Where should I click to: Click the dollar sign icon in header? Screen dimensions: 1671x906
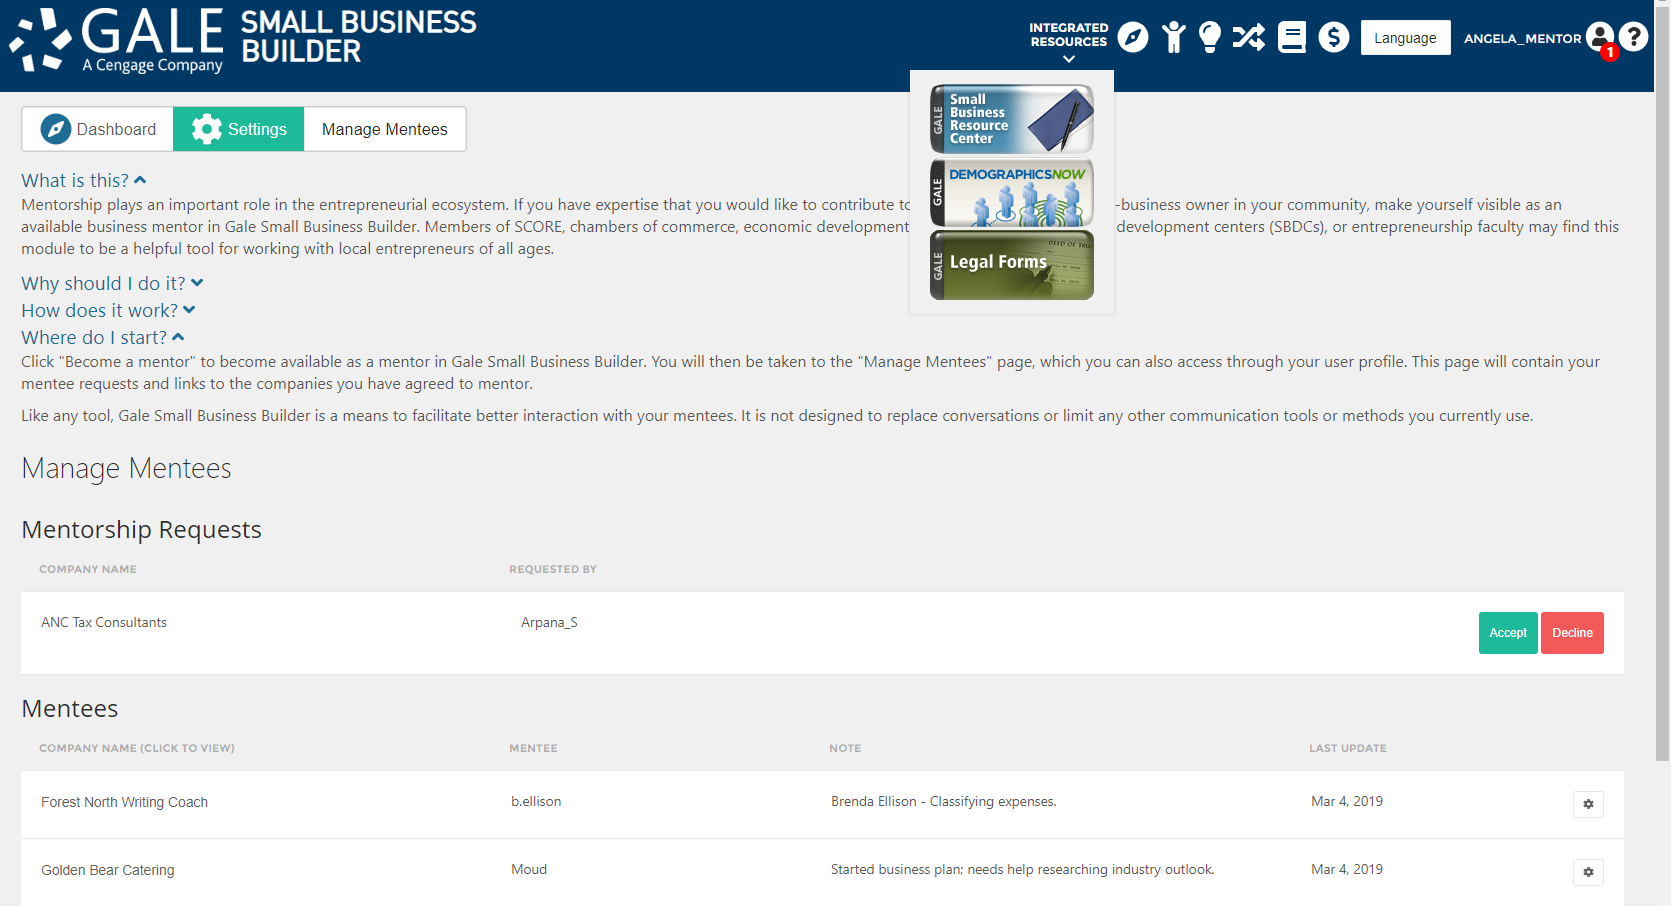pos(1334,38)
